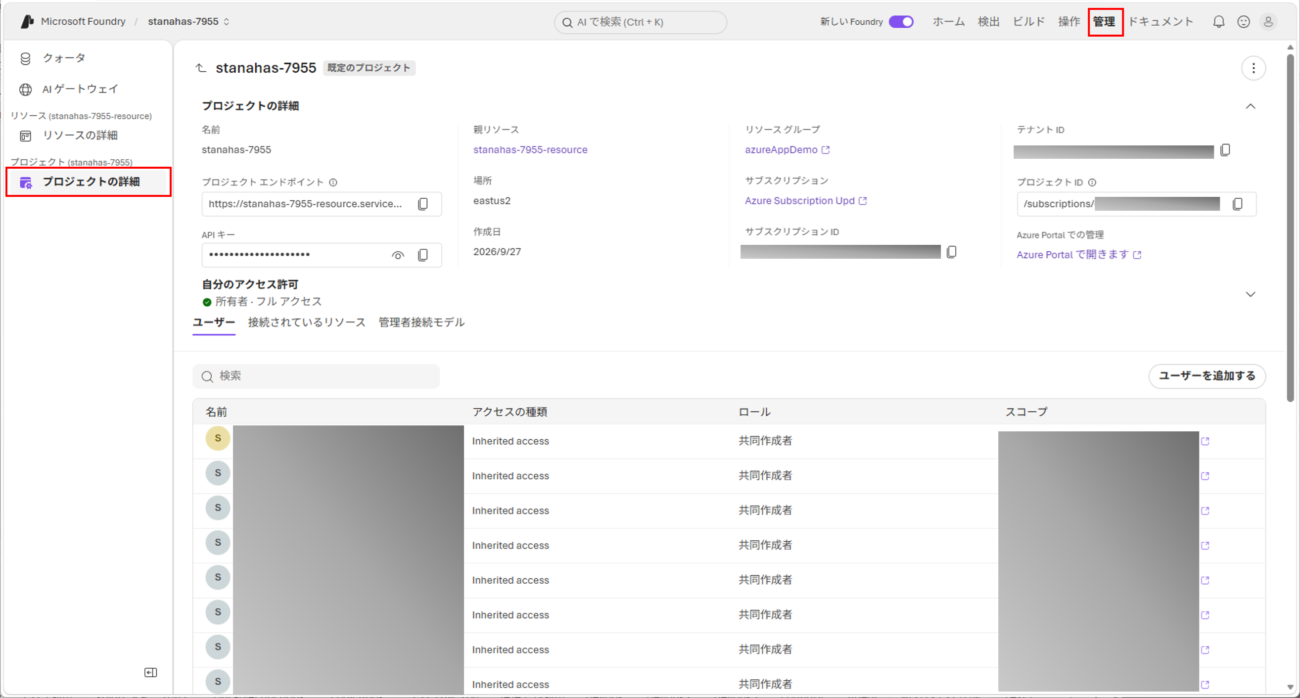Open the scope link icon in the fourth user row

point(1205,546)
